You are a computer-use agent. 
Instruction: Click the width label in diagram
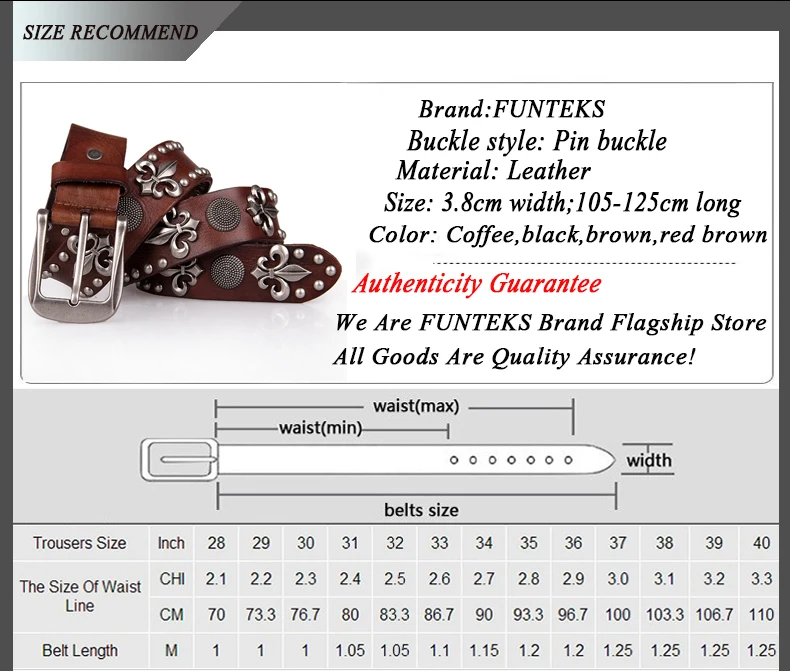click(649, 460)
